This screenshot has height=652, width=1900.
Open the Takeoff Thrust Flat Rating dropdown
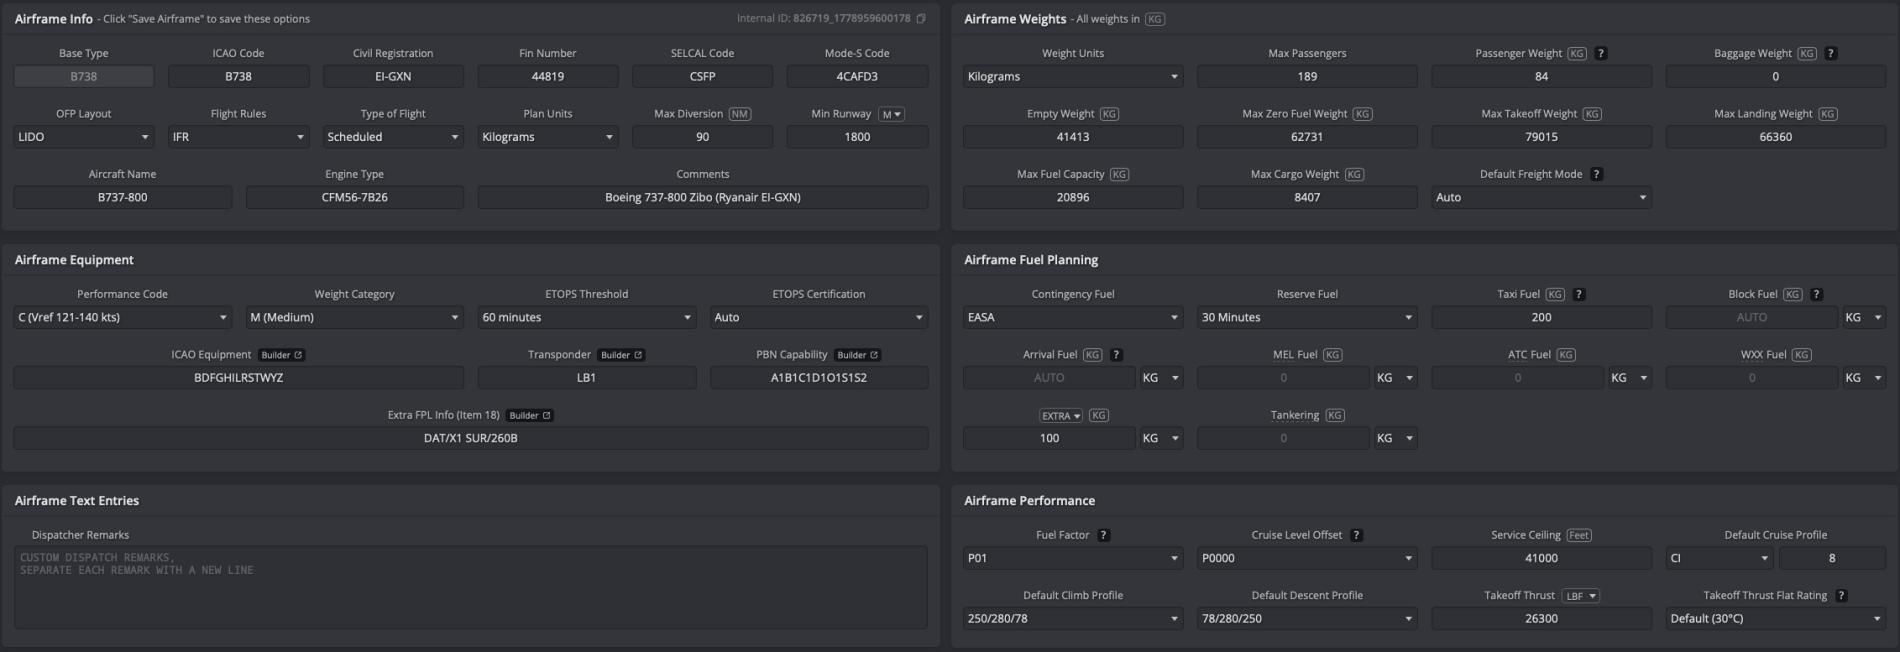1776,618
